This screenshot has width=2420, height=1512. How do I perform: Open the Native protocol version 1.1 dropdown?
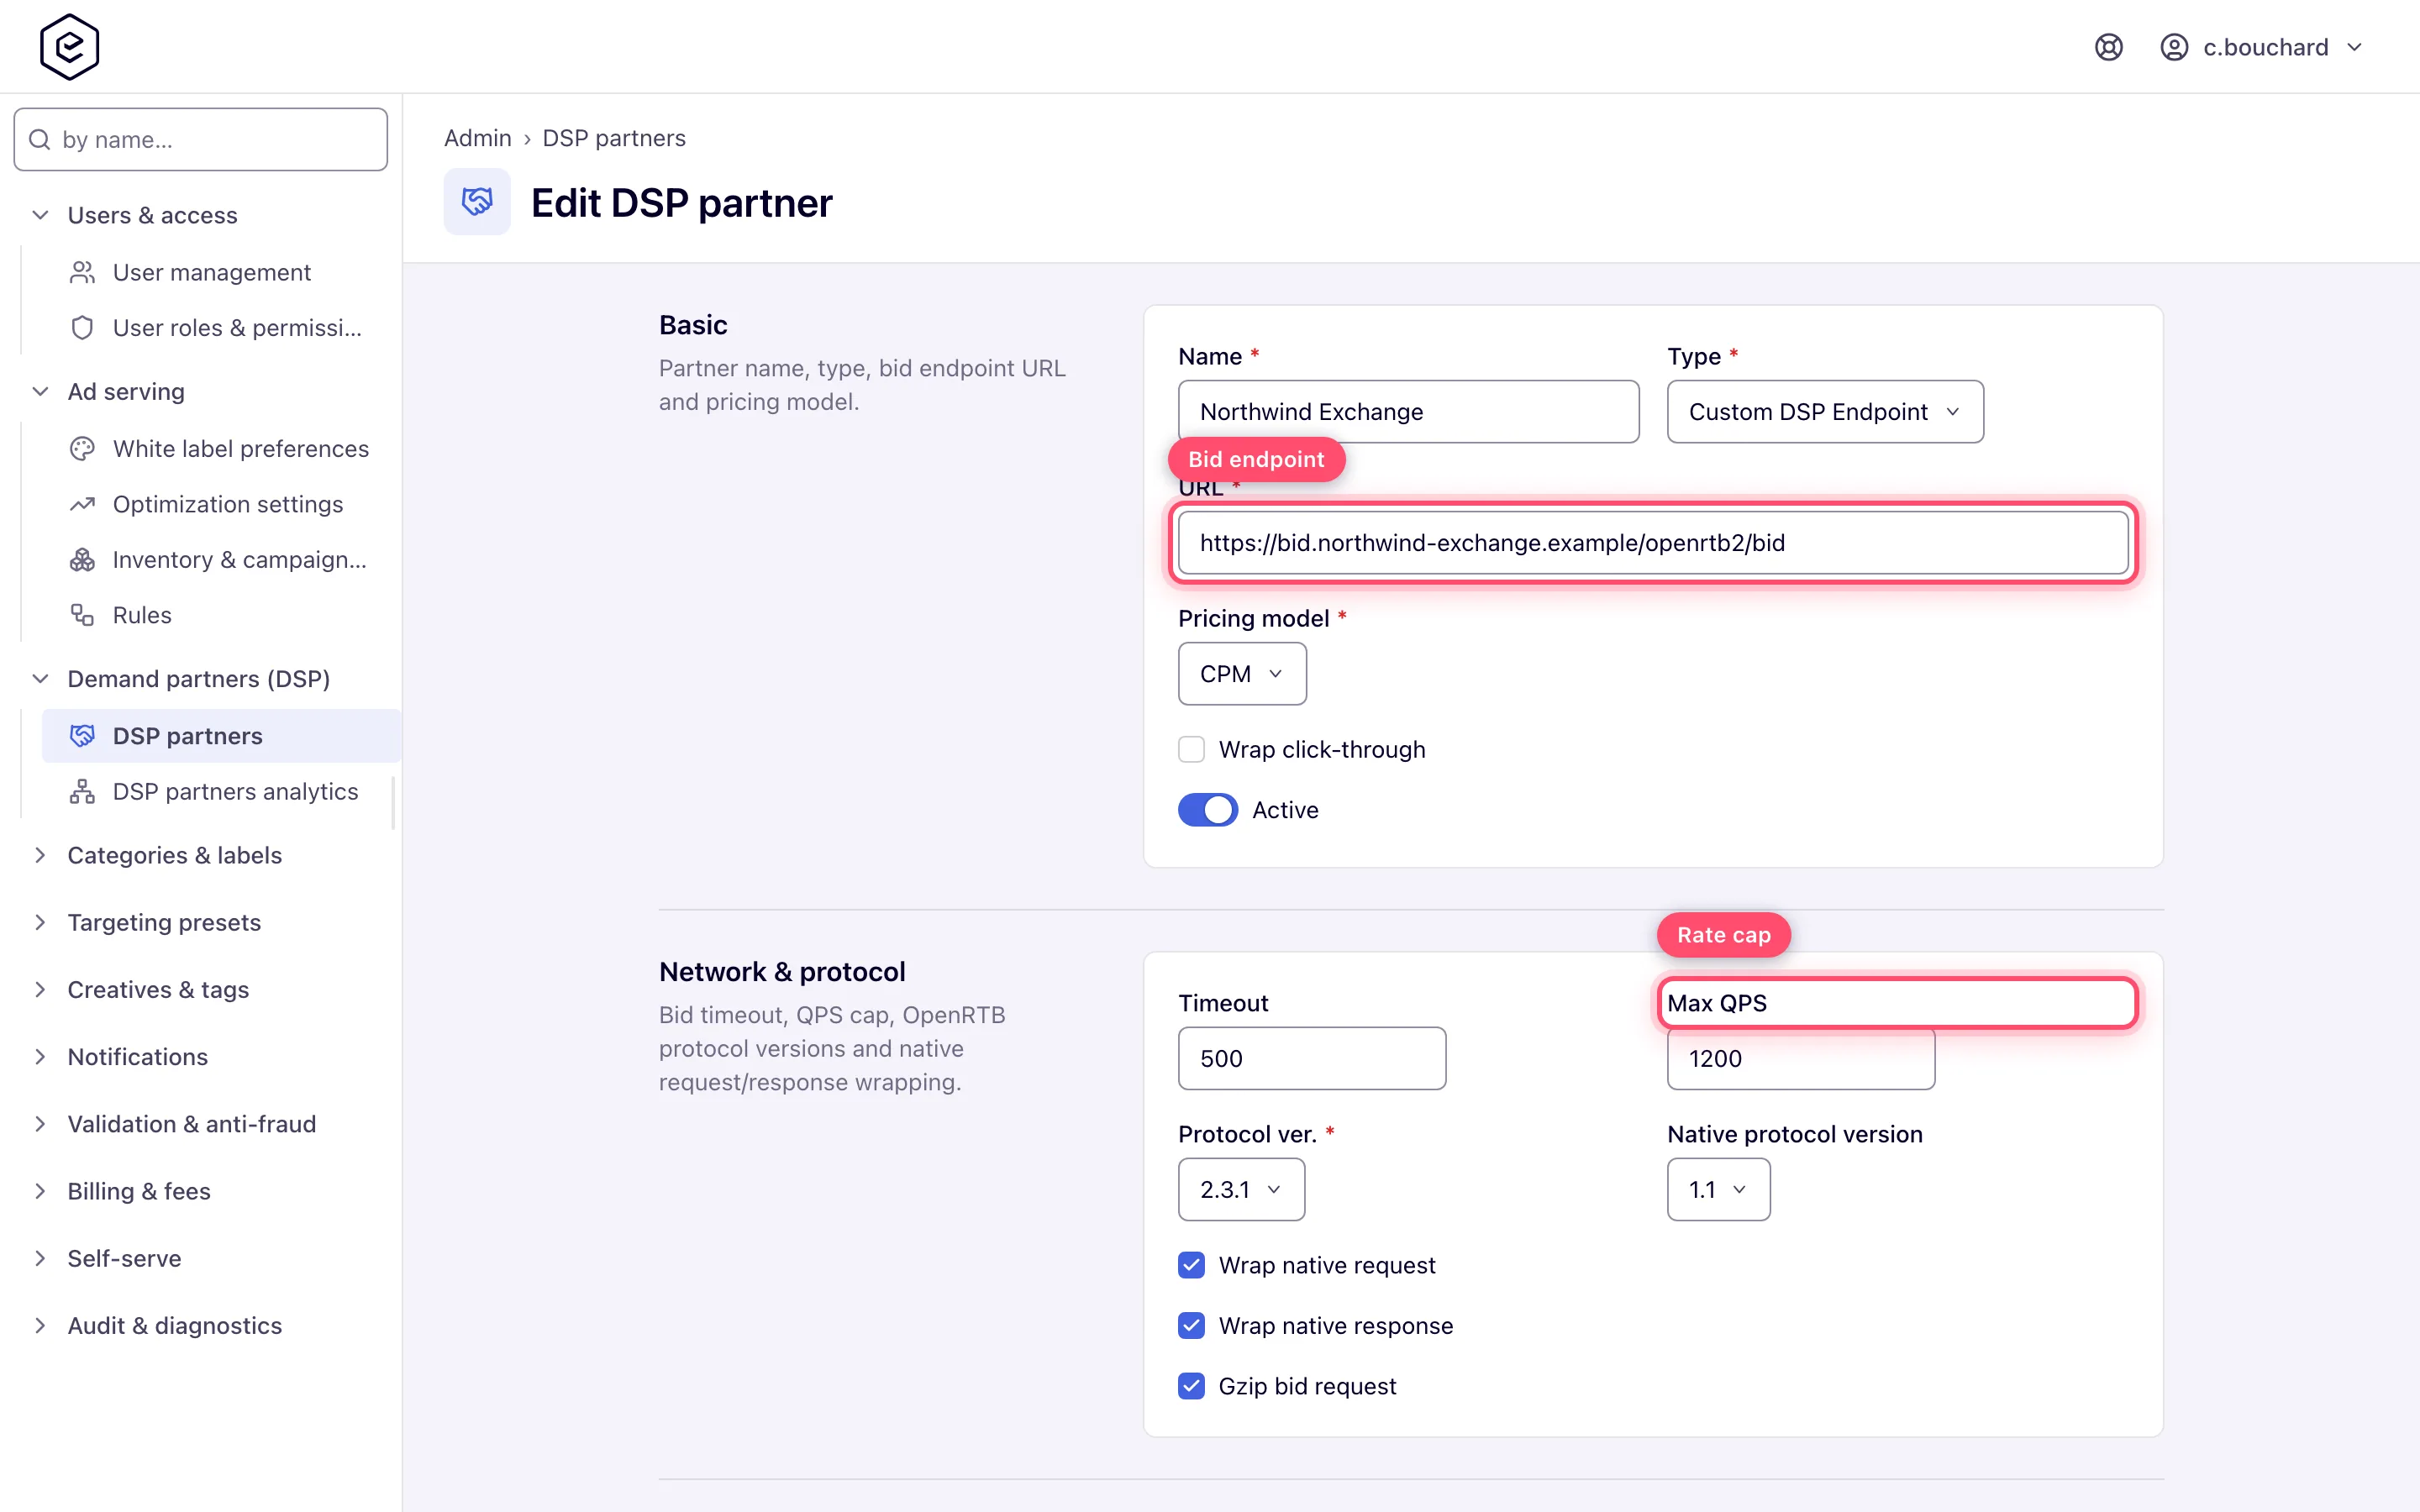1718,1190
